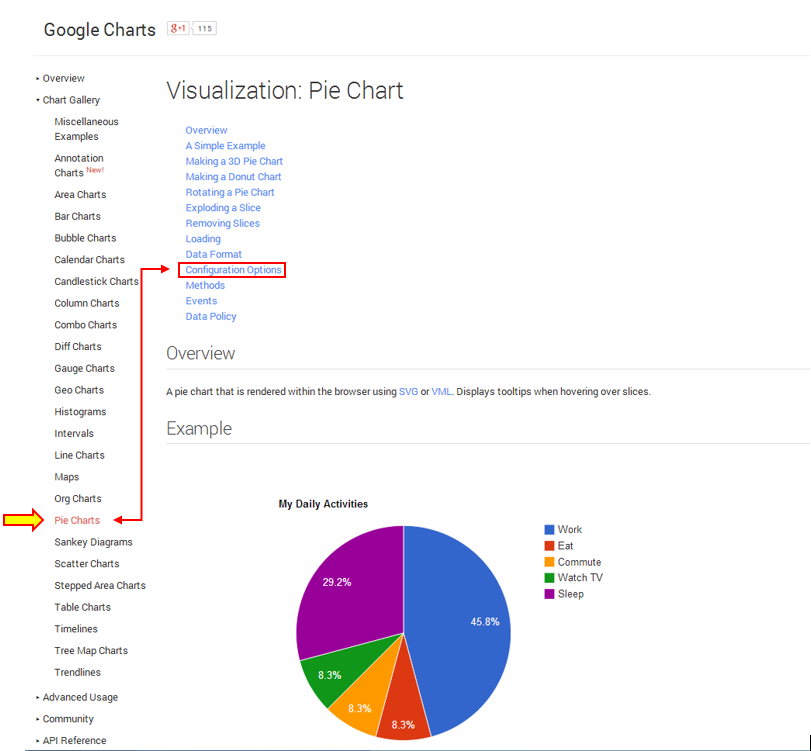
Task: Select Calendar Charts in sidebar
Action: pos(89,260)
